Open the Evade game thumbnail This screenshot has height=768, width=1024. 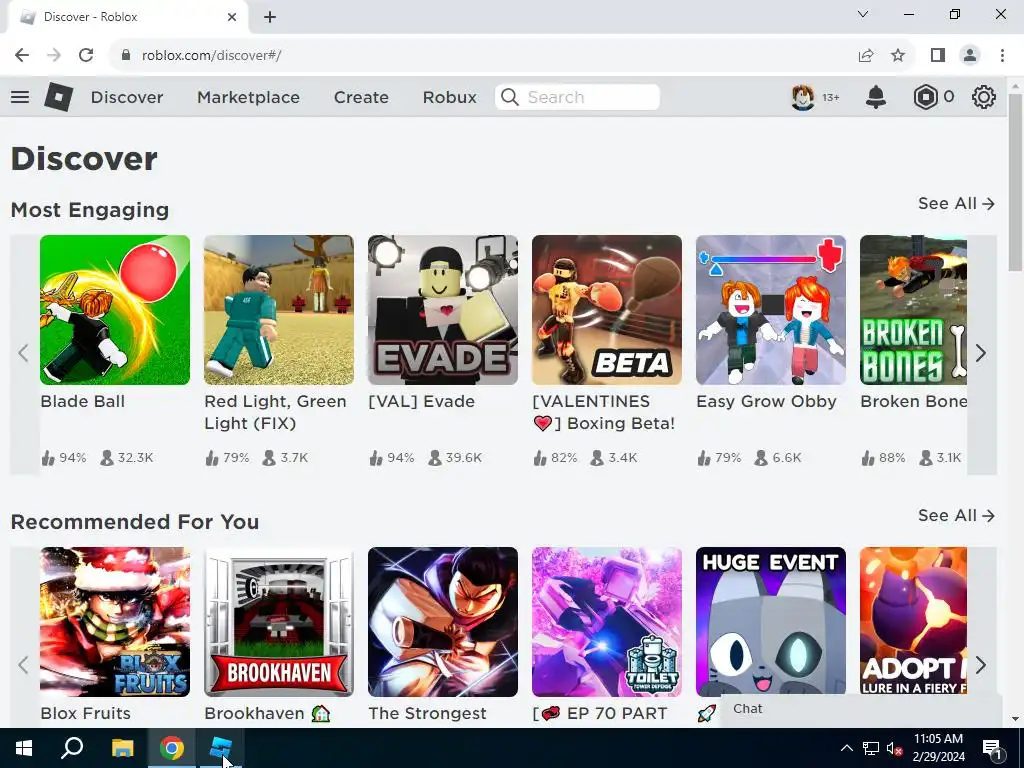[443, 310]
